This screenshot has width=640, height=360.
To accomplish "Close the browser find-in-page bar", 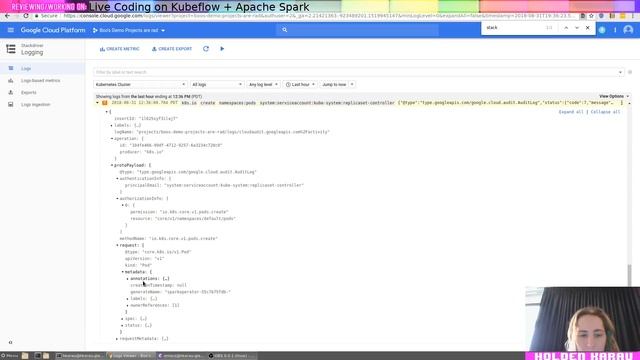I will coord(588,28).
